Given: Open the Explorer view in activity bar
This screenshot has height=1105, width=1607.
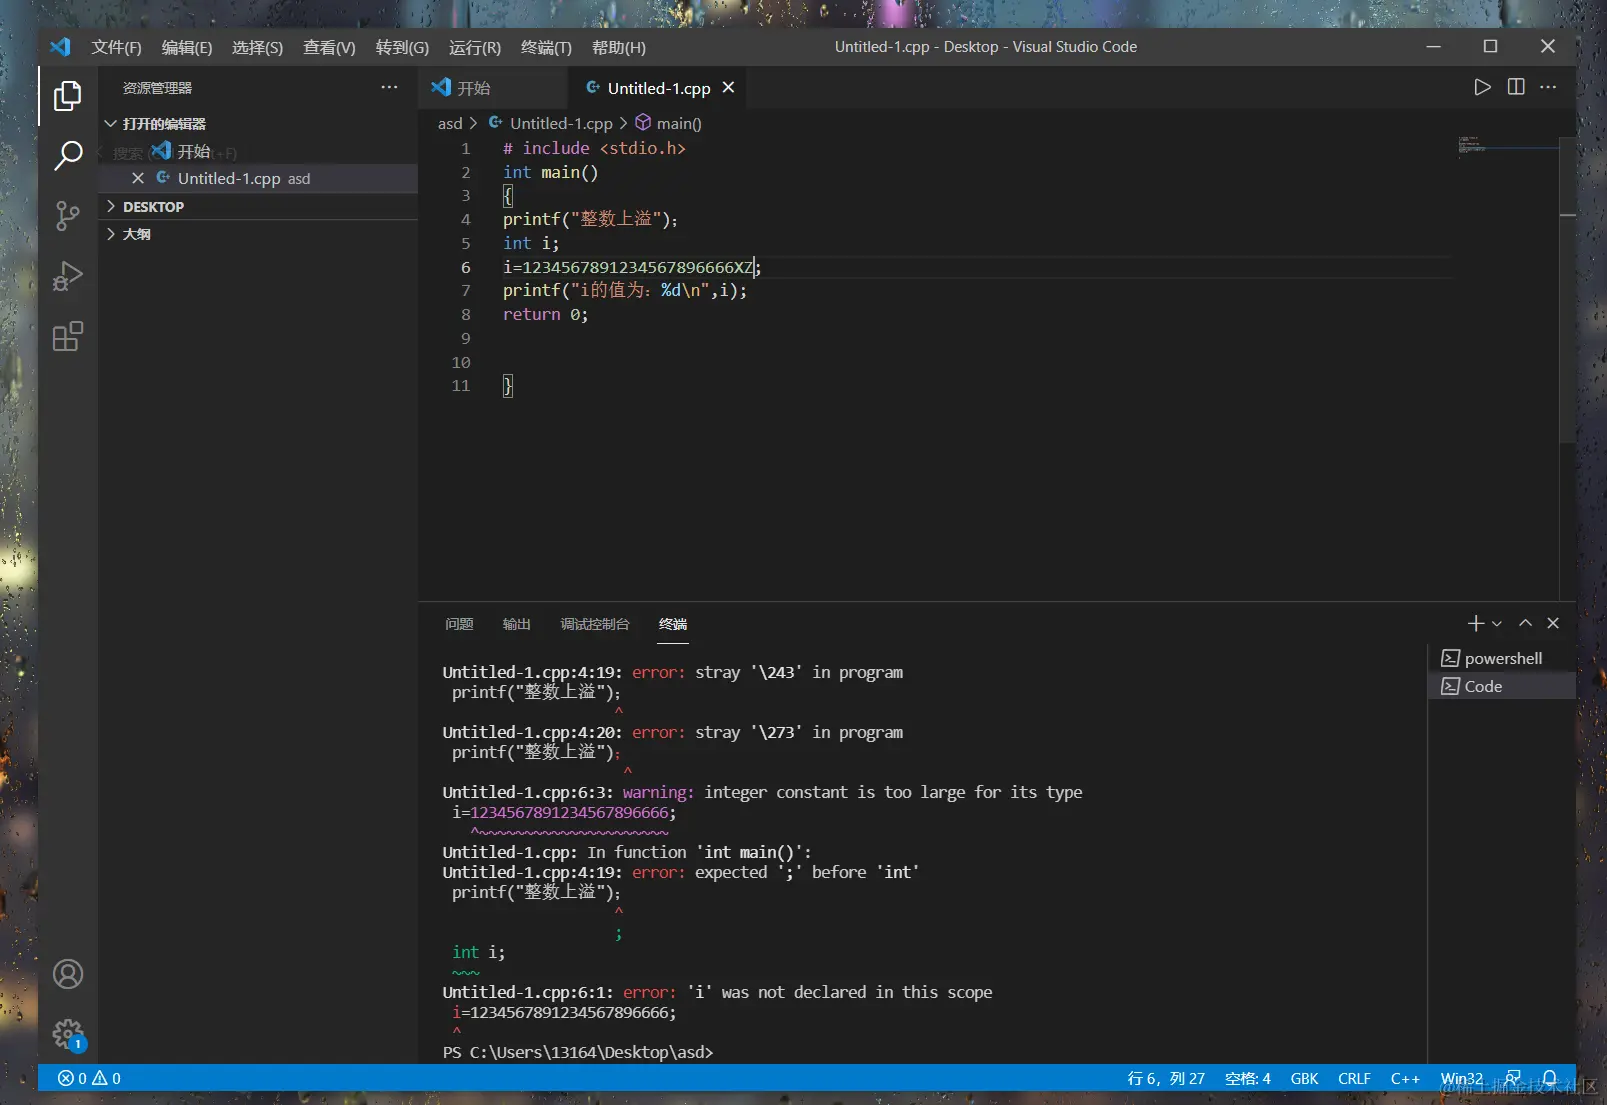Looking at the screenshot, I should (x=68, y=96).
